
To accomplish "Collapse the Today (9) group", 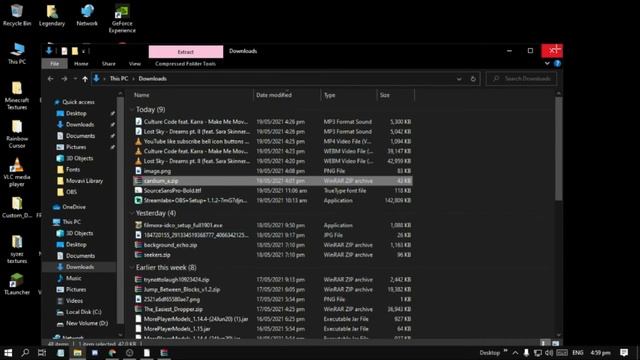I will (x=131, y=109).
